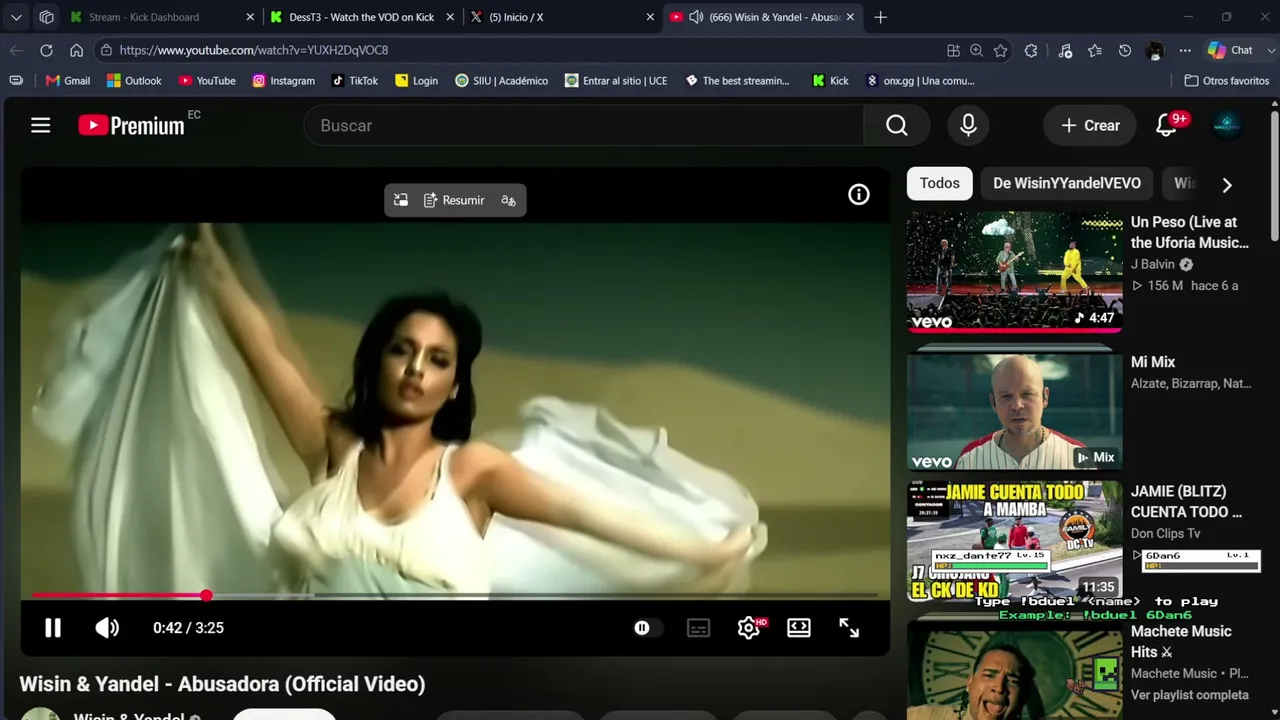Screen dimensions: 1280x720
Task: Open the account avatar menu
Action: (1227, 125)
